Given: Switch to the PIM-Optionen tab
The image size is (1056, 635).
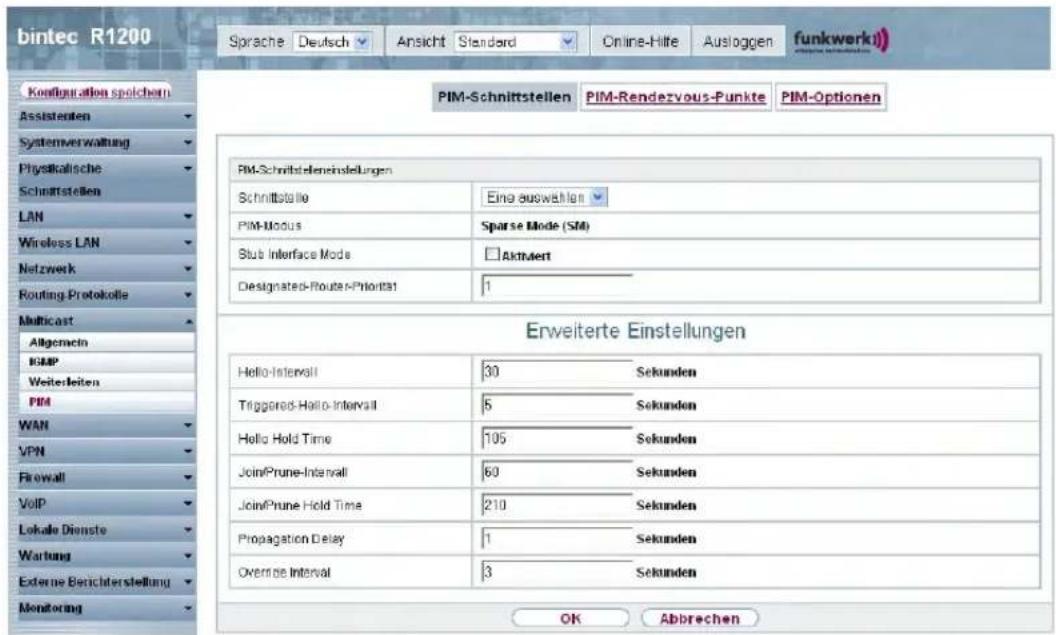Looking at the screenshot, I should (830, 97).
